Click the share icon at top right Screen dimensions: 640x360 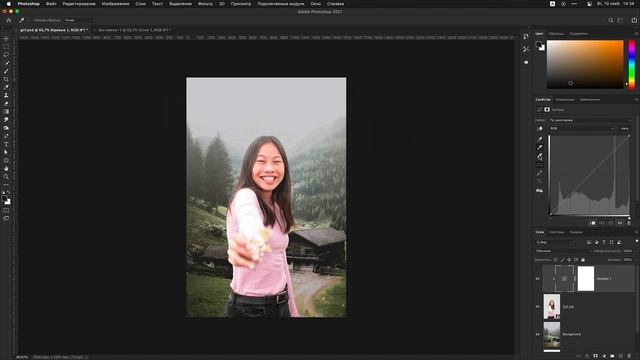coord(634,20)
